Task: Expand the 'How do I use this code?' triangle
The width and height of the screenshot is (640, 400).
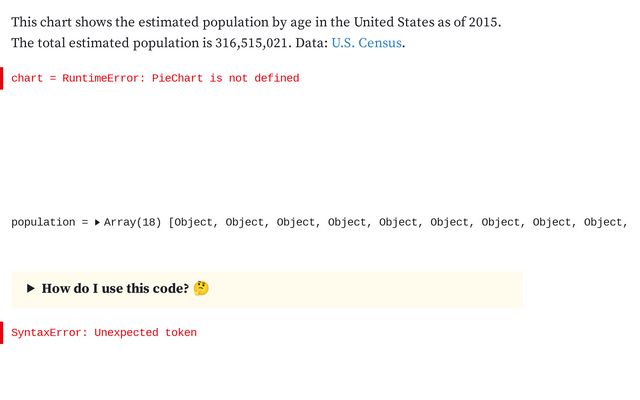Action: click(x=31, y=289)
